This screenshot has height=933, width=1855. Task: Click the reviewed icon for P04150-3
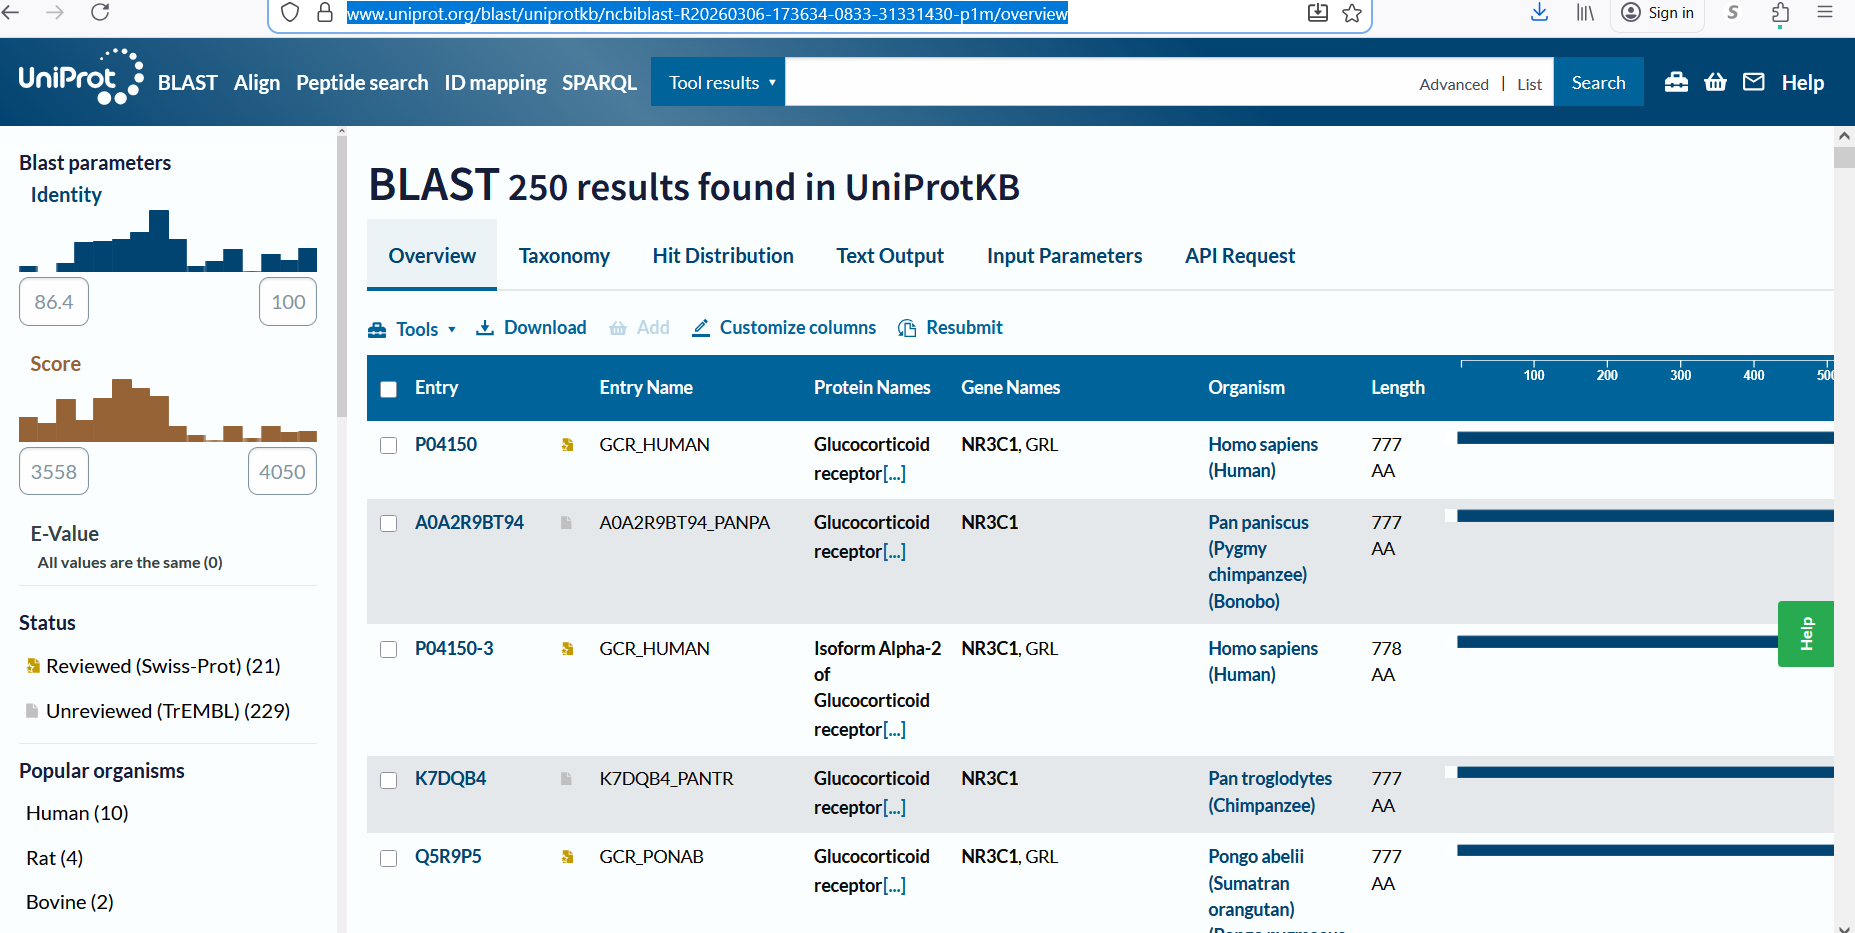pyautogui.click(x=567, y=649)
